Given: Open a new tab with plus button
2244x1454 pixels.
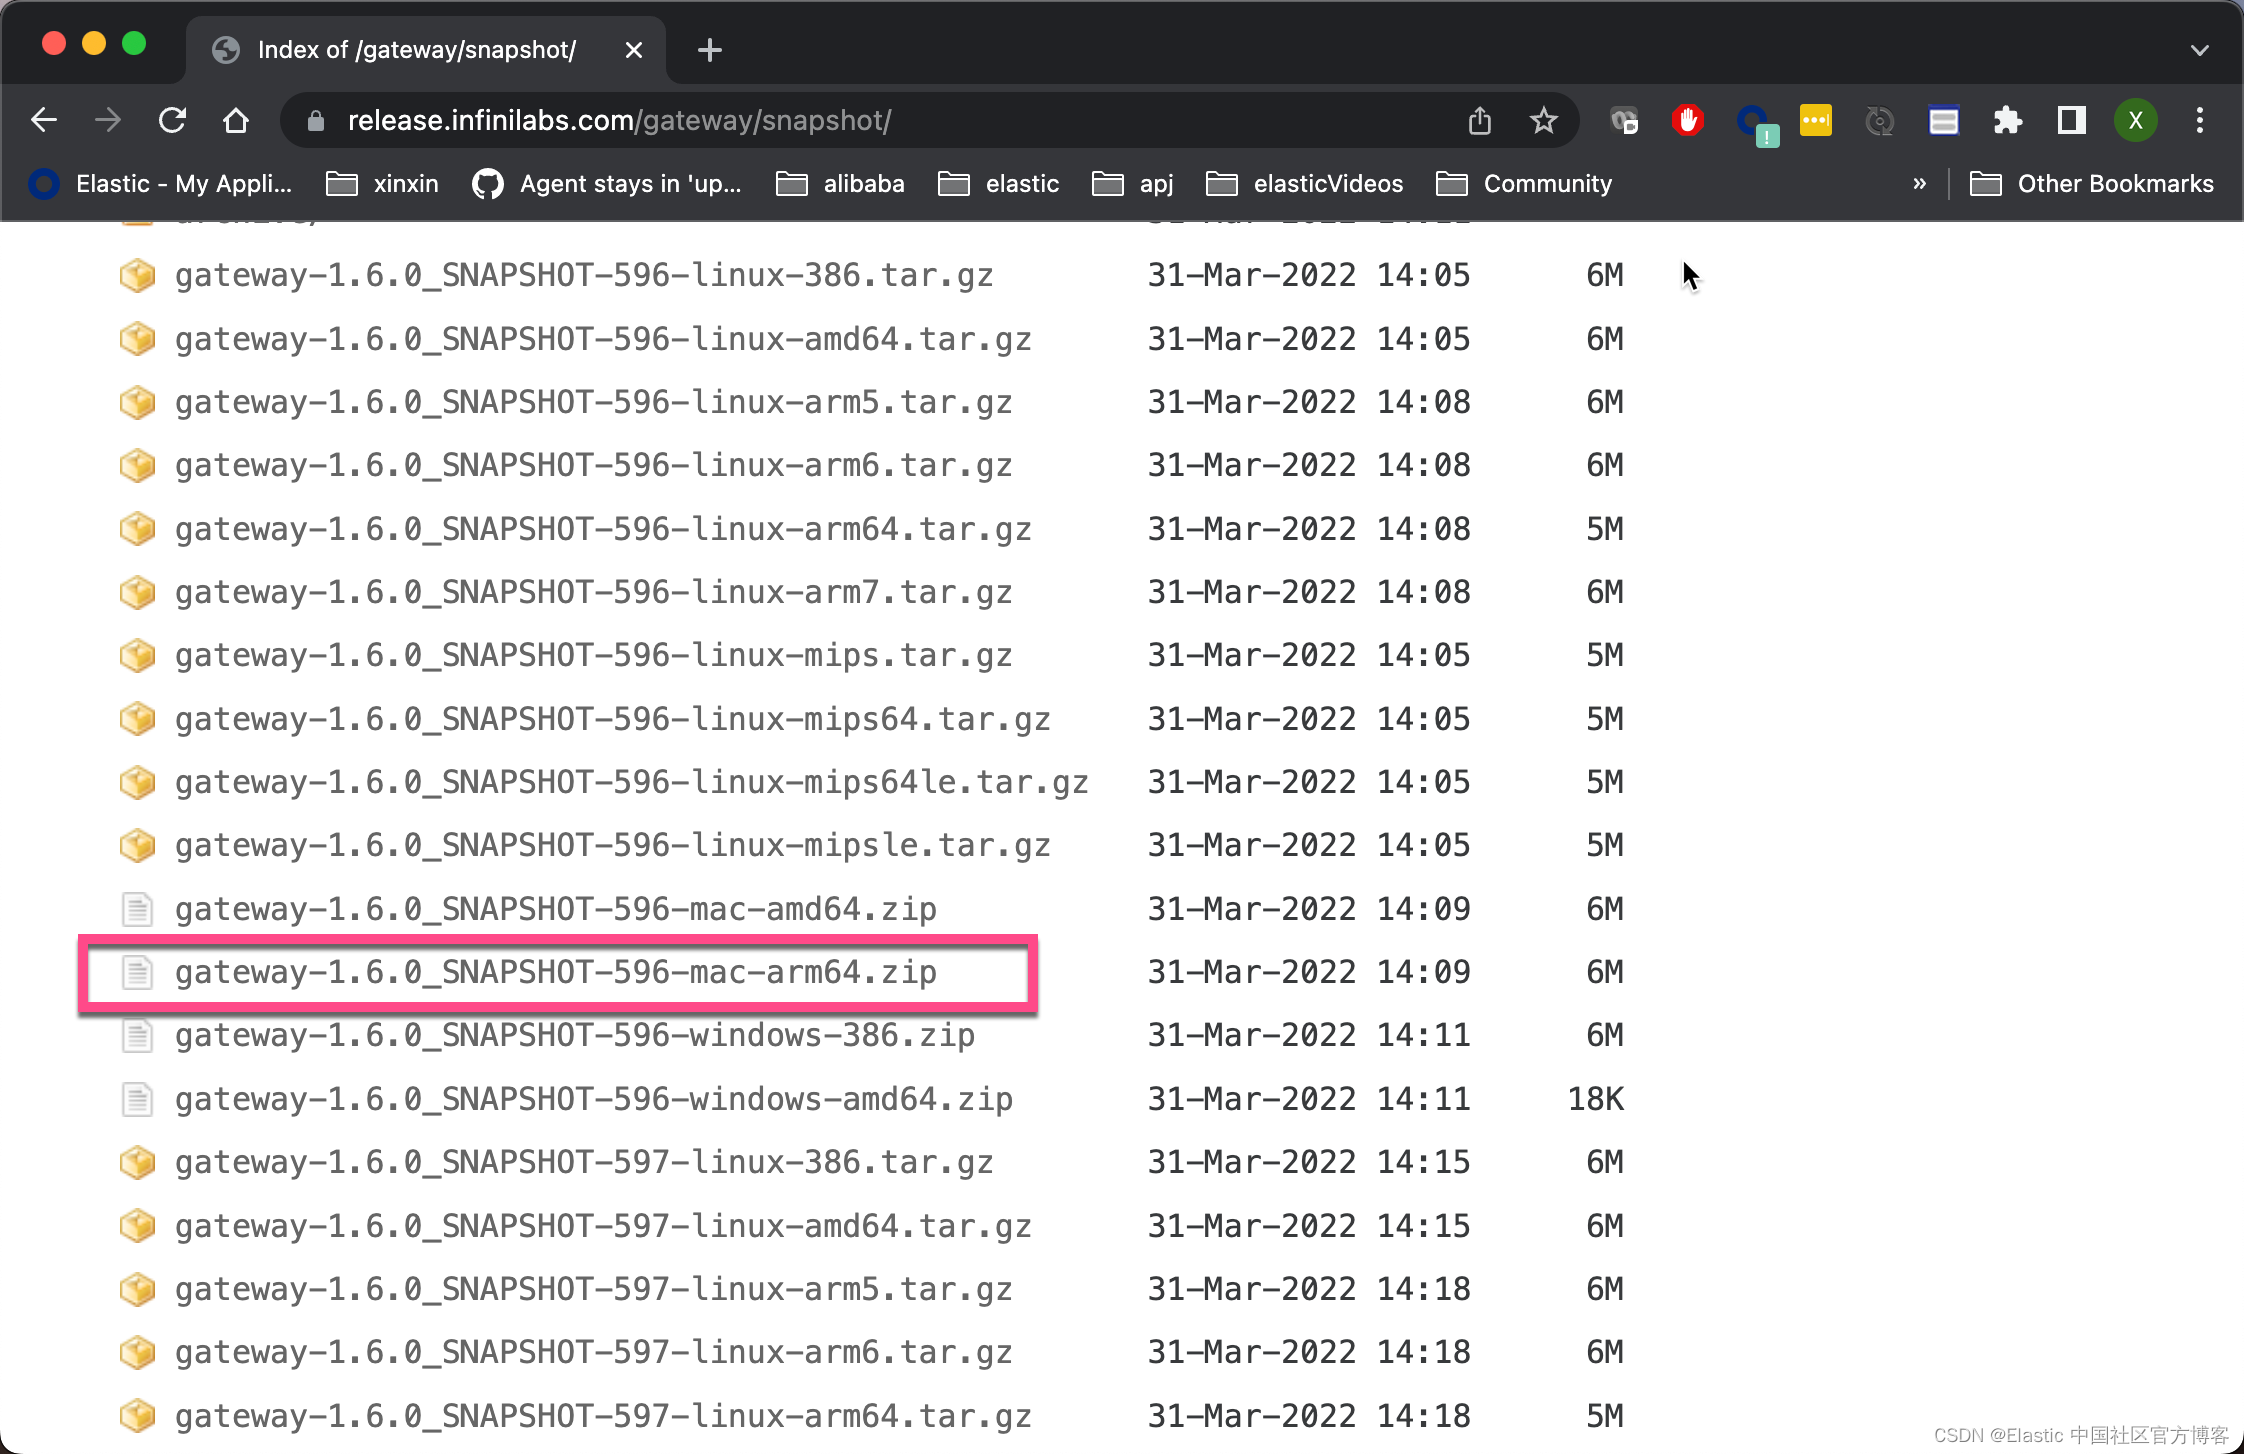Looking at the screenshot, I should pos(709,50).
